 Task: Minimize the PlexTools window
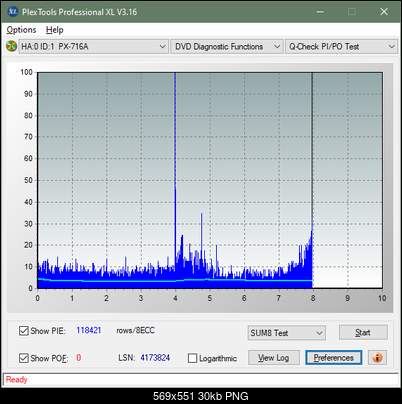click(x=320, y=12)
